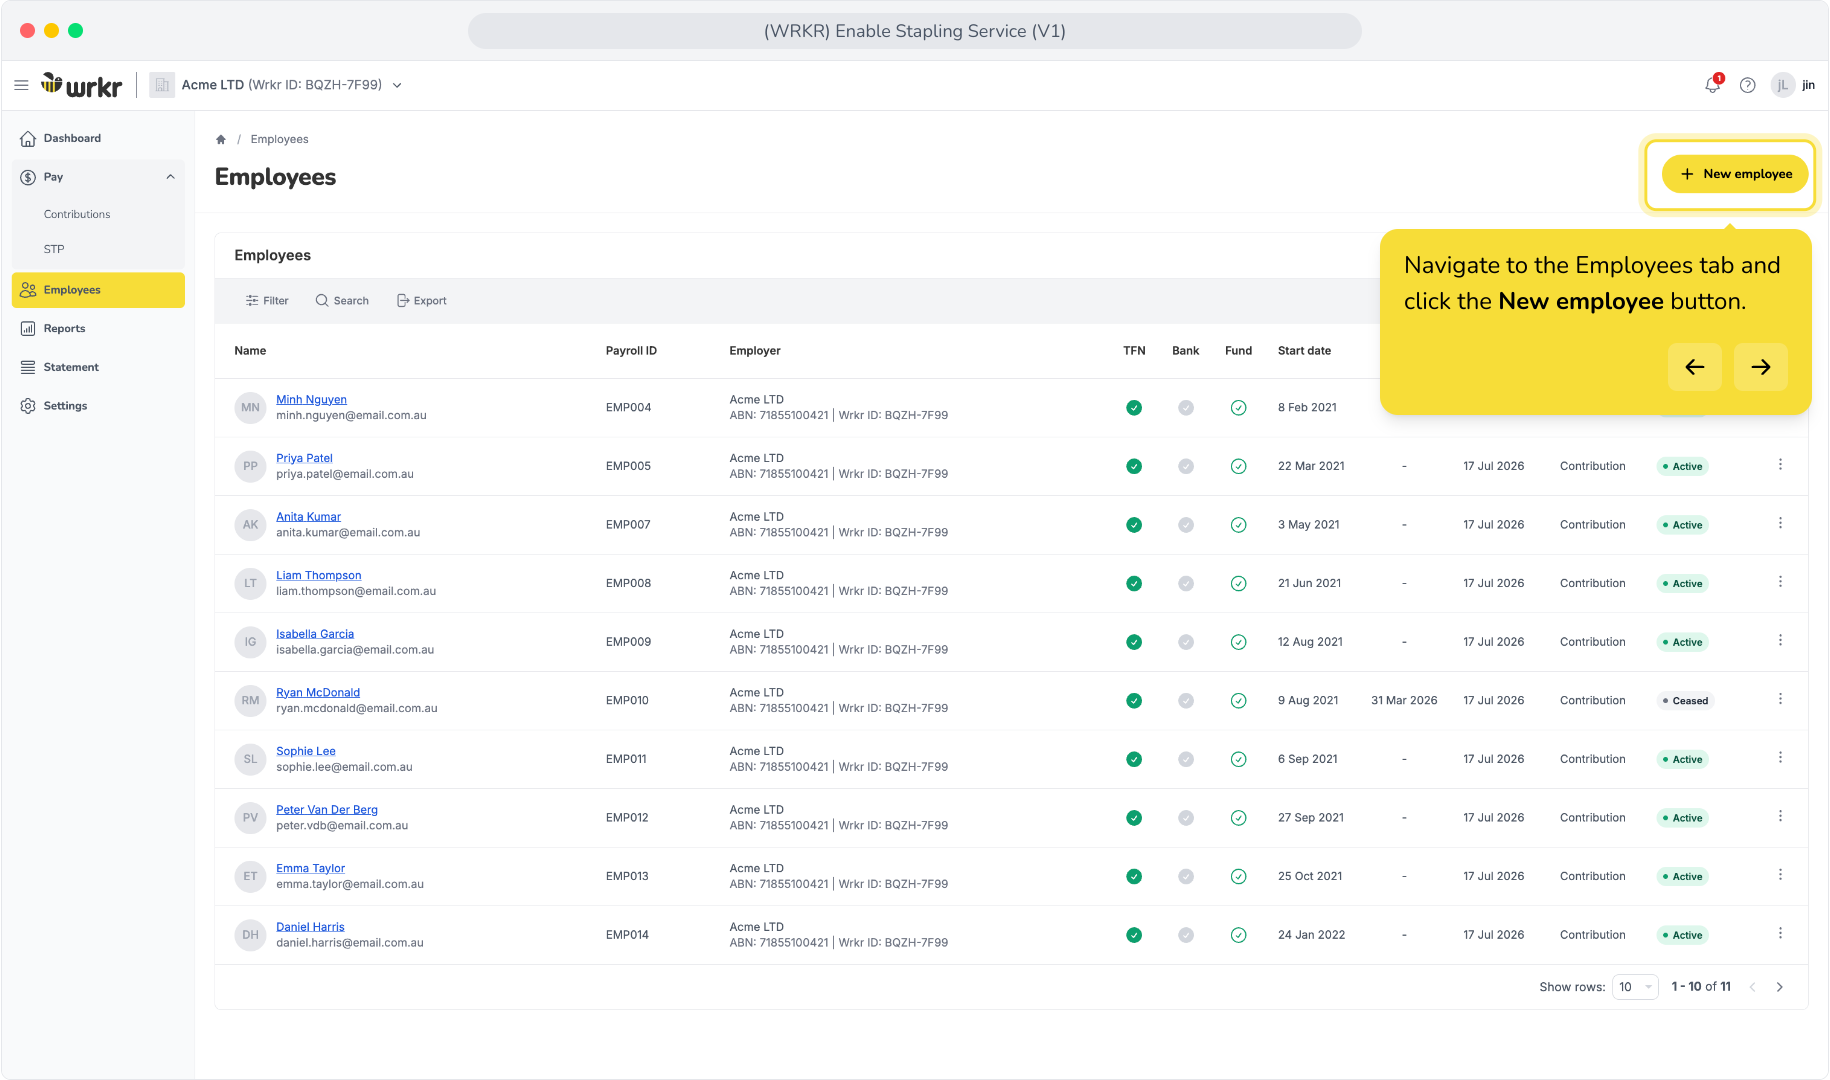The image size is (1830, 1080).
Task: Click the tour's next arrow button
Action: (x=1761, y=367)
